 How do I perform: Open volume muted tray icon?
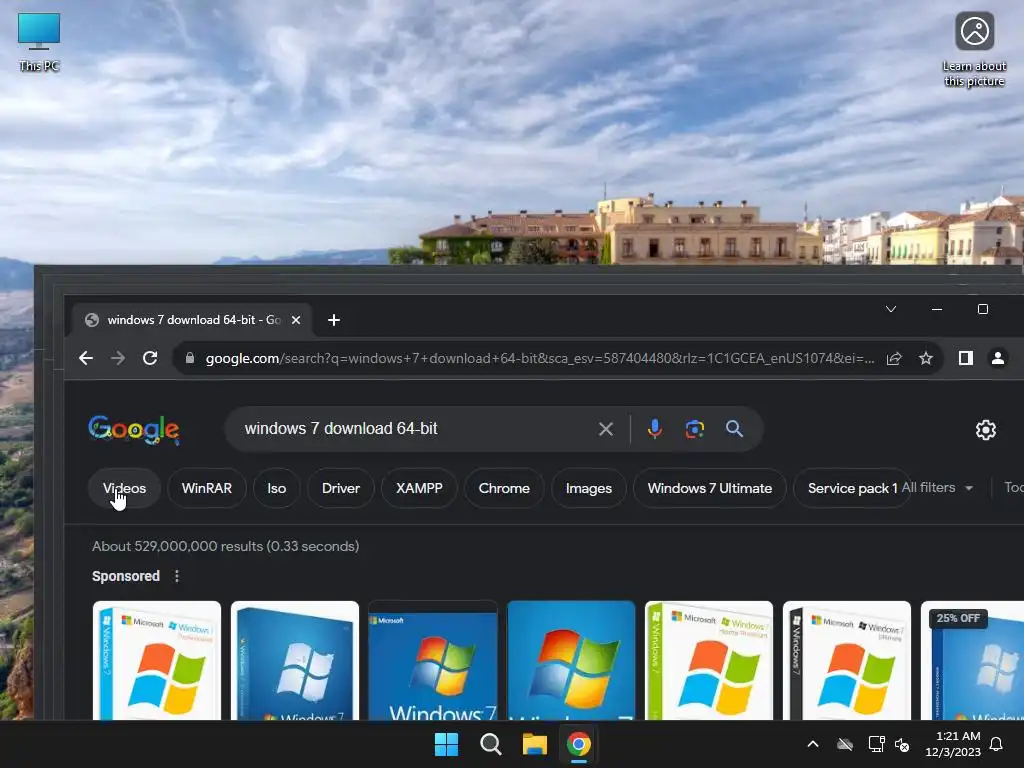point(903,744)
